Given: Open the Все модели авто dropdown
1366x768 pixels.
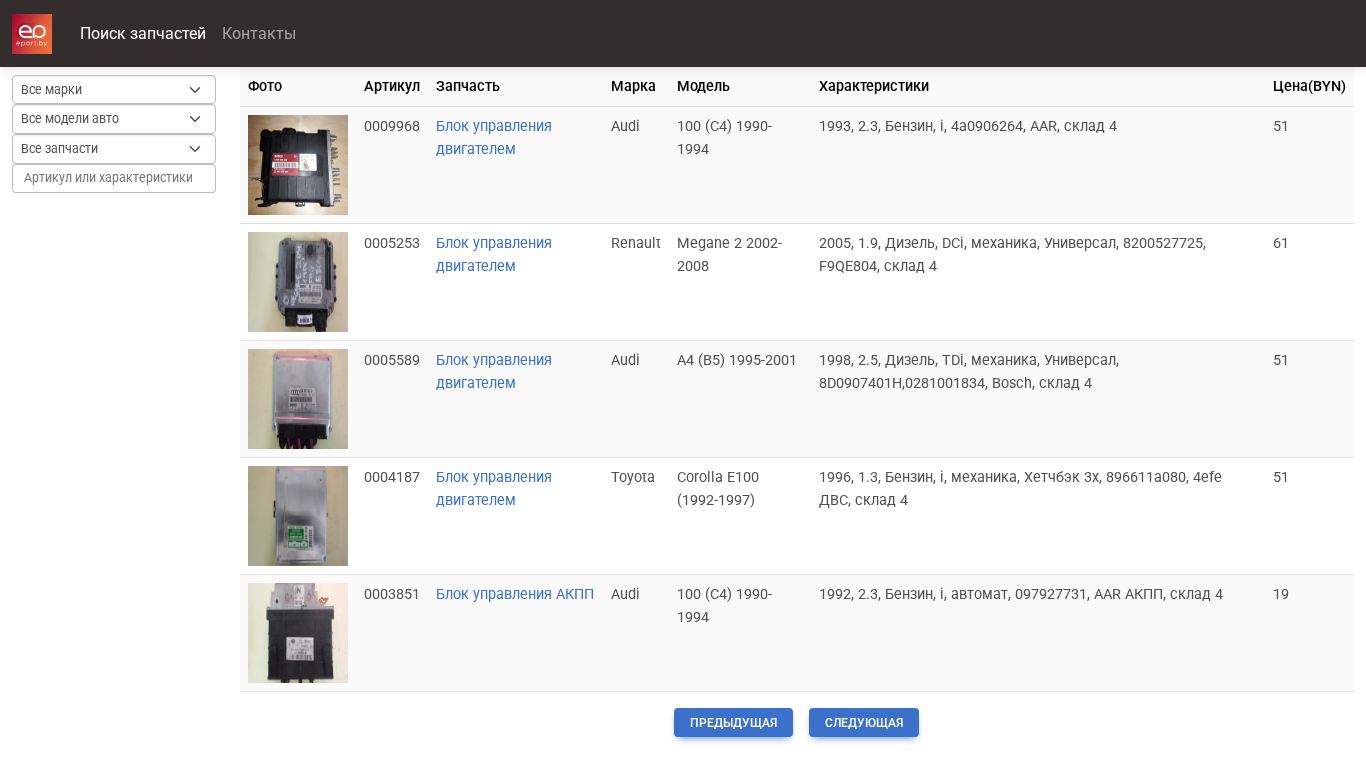Looking at the screenshot, I should [x=114, y=119].
